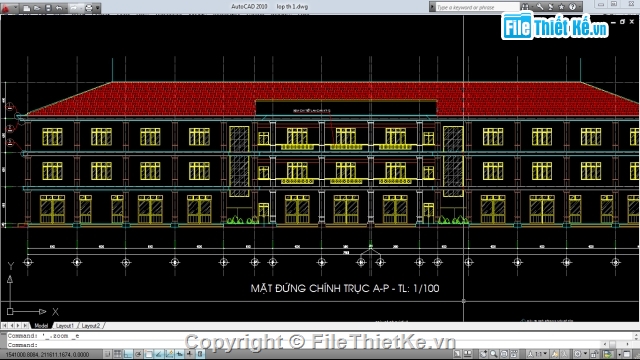This screenshot has width=640, height=360.
Task: Click toolbar lock padlock icon in status bar
Action: pyautogui.click(x=595, y=354)
